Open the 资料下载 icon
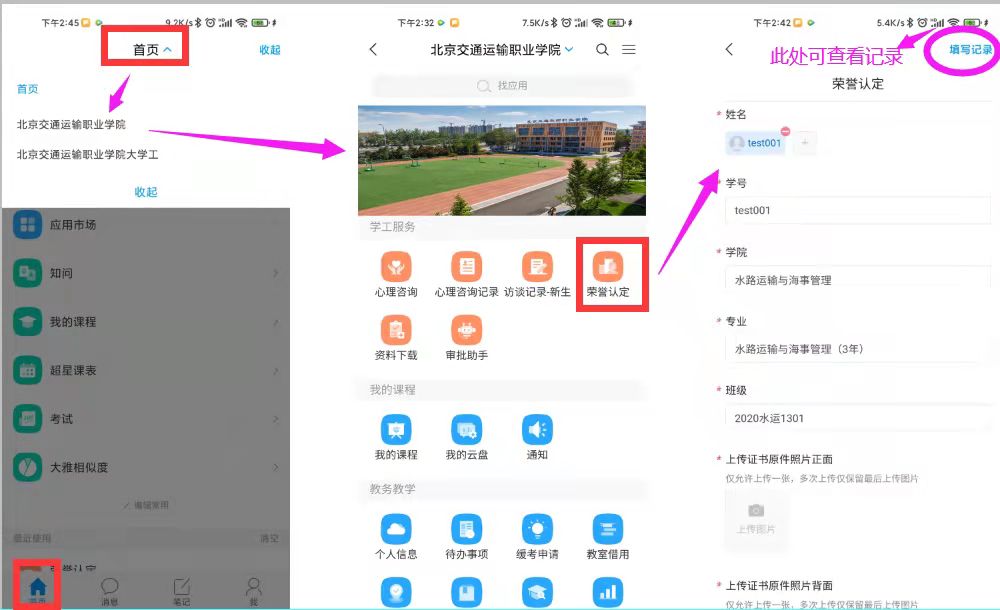This screenshot has width=1000, height=610. pyautogui.click(x=396, y=330)
